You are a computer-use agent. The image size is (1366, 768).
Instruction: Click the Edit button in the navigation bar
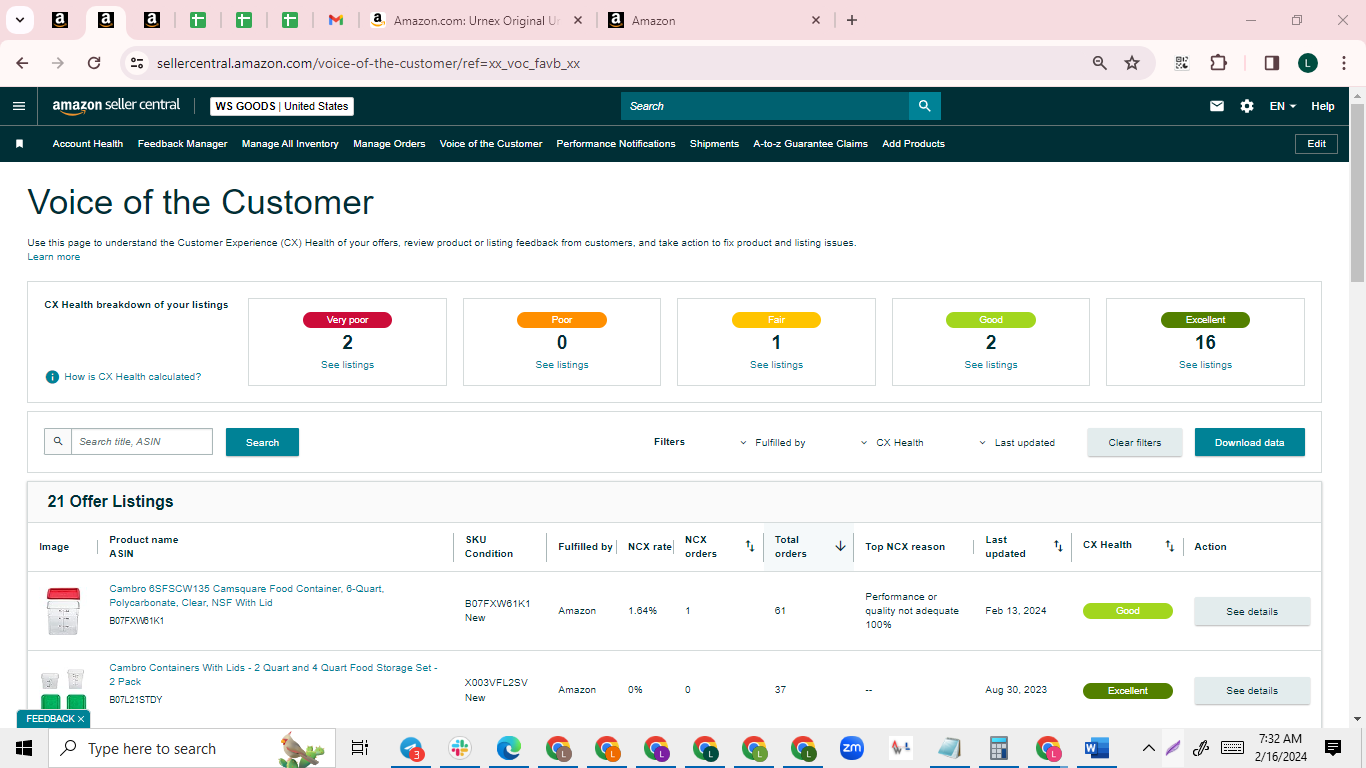pyautogui.click(x=1317, y=144)
